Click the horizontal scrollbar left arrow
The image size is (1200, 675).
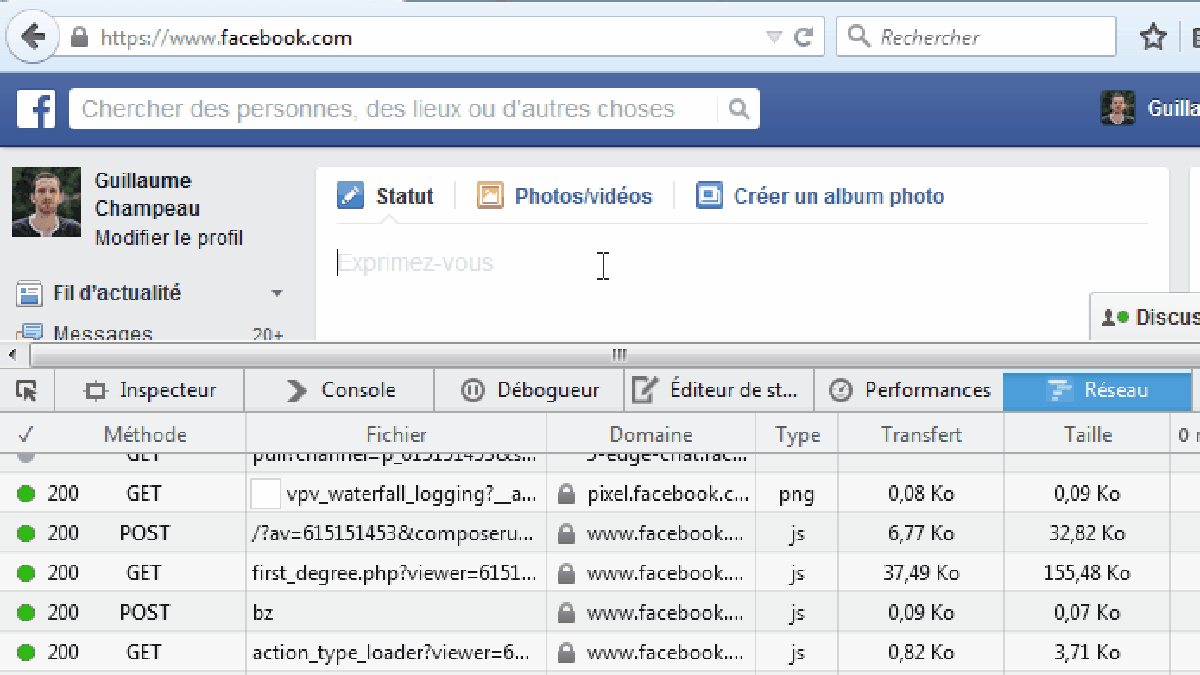(11, 355)
